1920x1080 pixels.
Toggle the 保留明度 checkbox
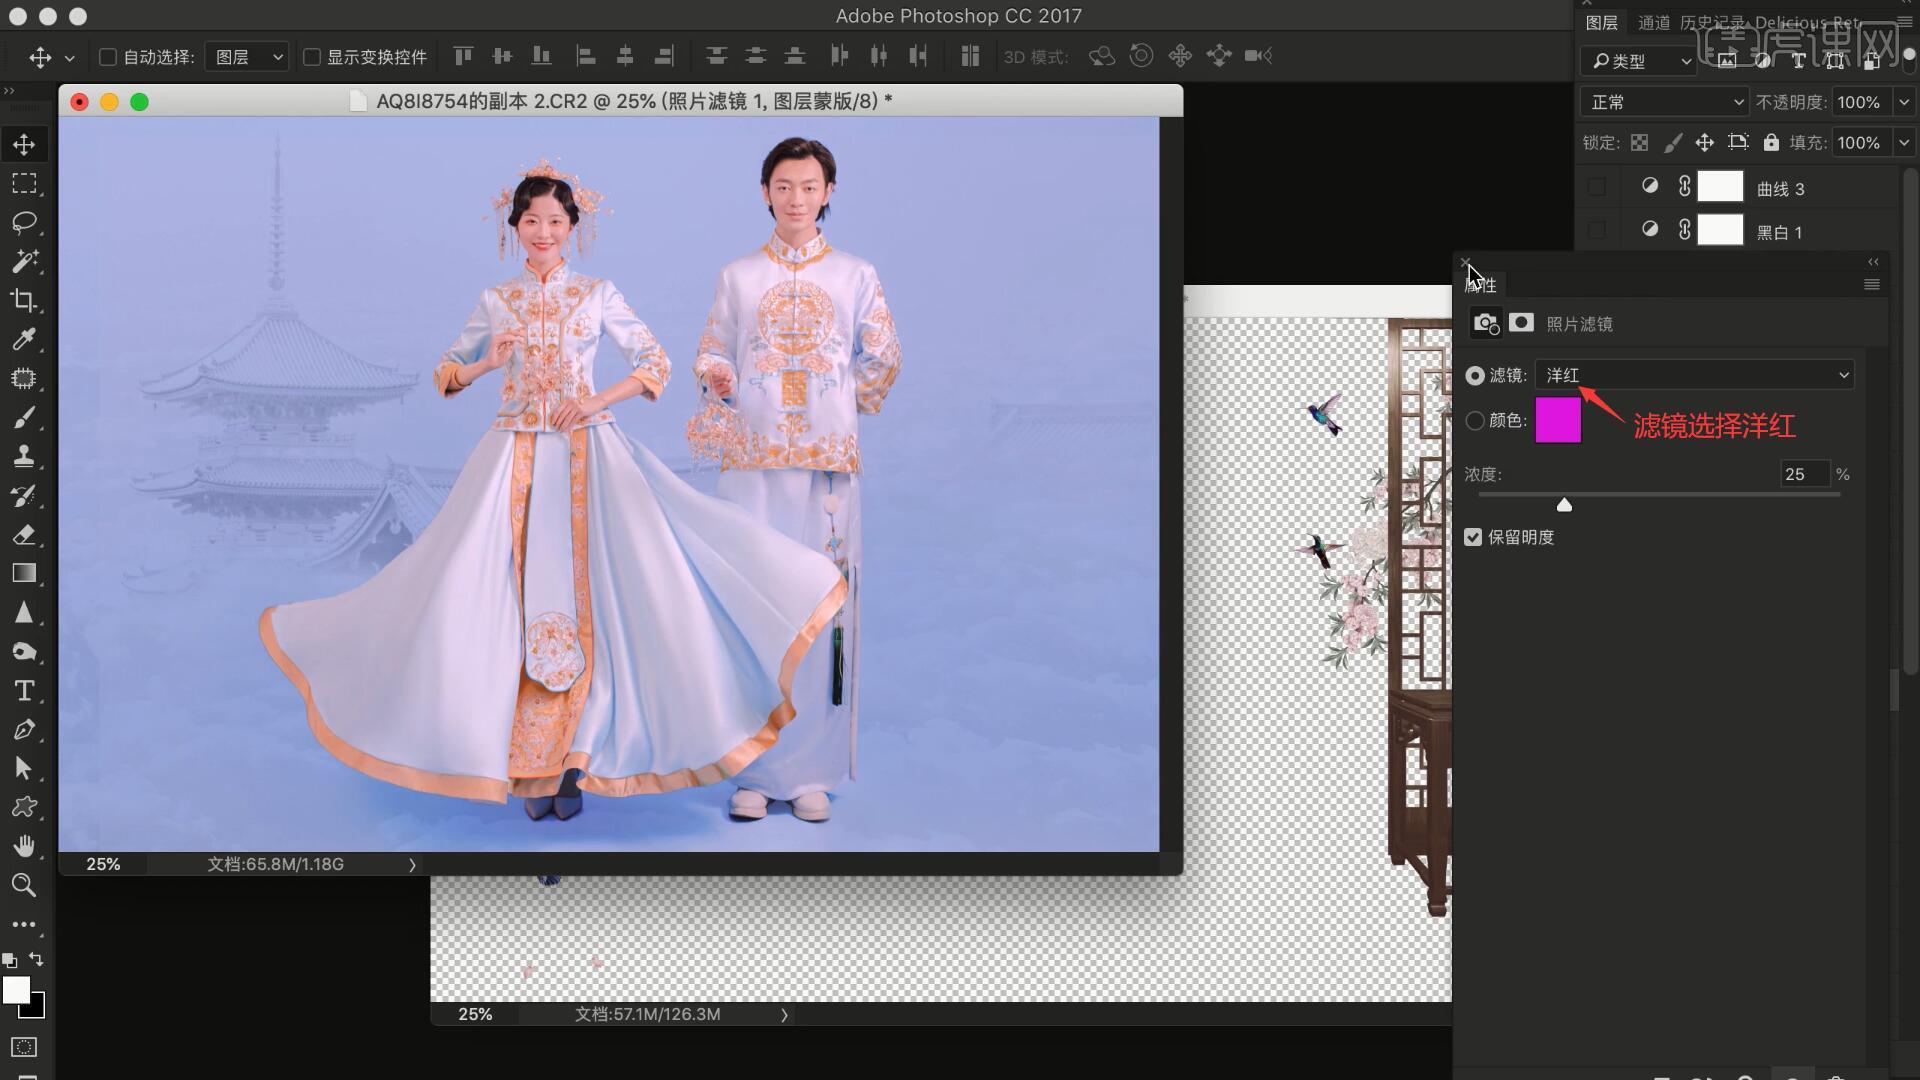click(x=1473, y=537)
